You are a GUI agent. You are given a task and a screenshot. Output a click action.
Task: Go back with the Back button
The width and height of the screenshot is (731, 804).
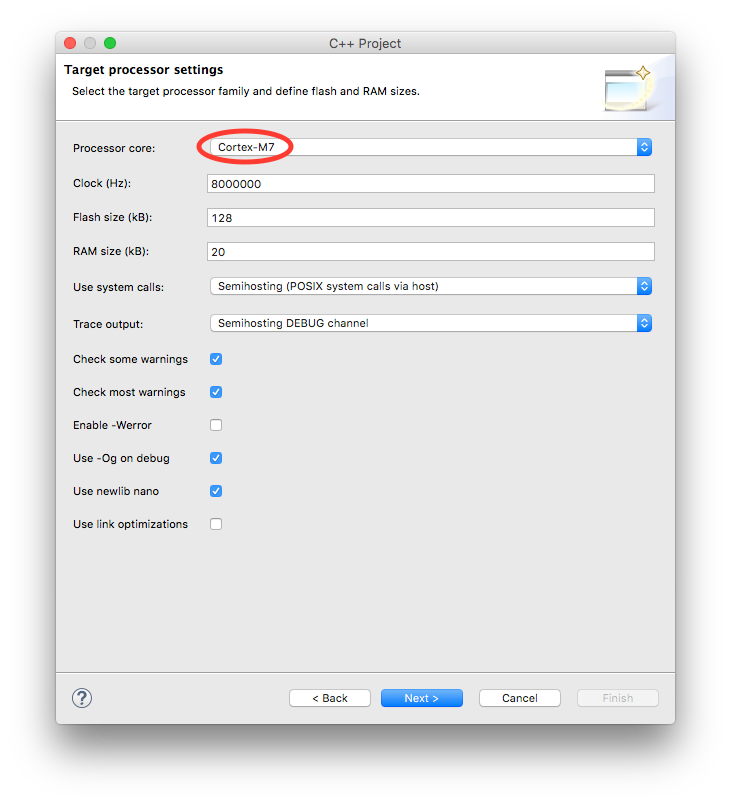329,698
